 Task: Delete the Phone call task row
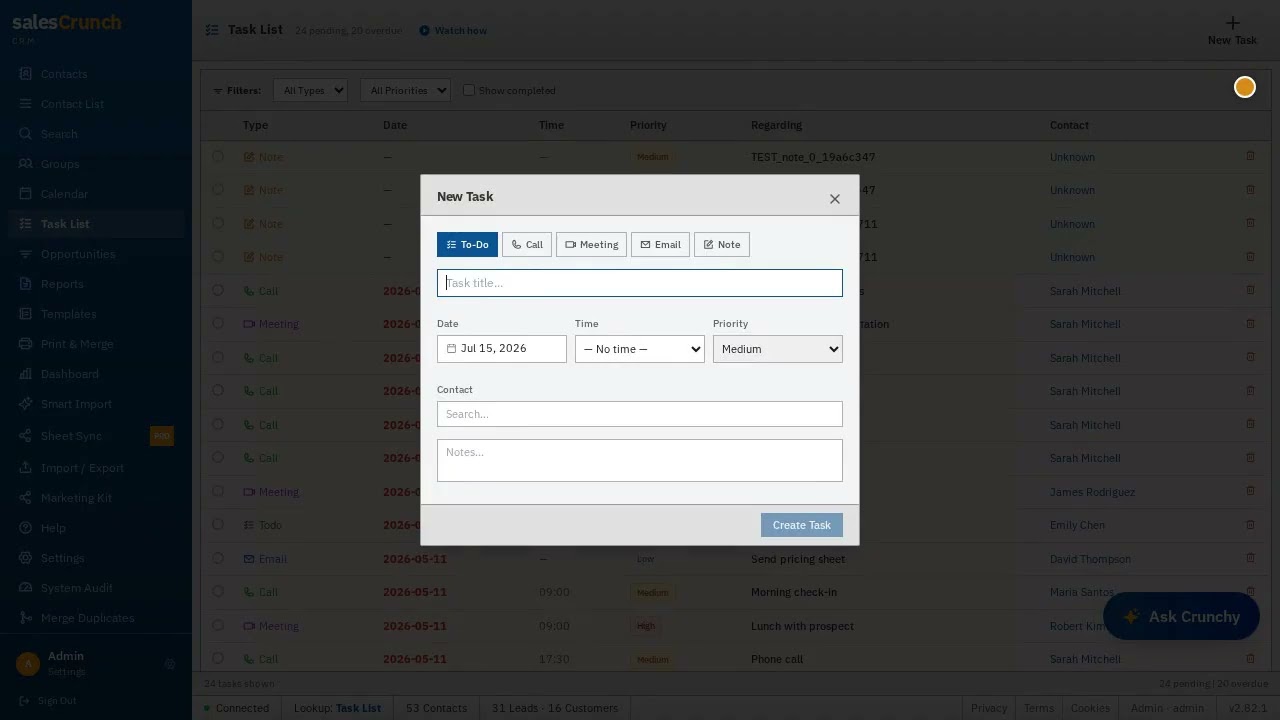(1250, 658)
